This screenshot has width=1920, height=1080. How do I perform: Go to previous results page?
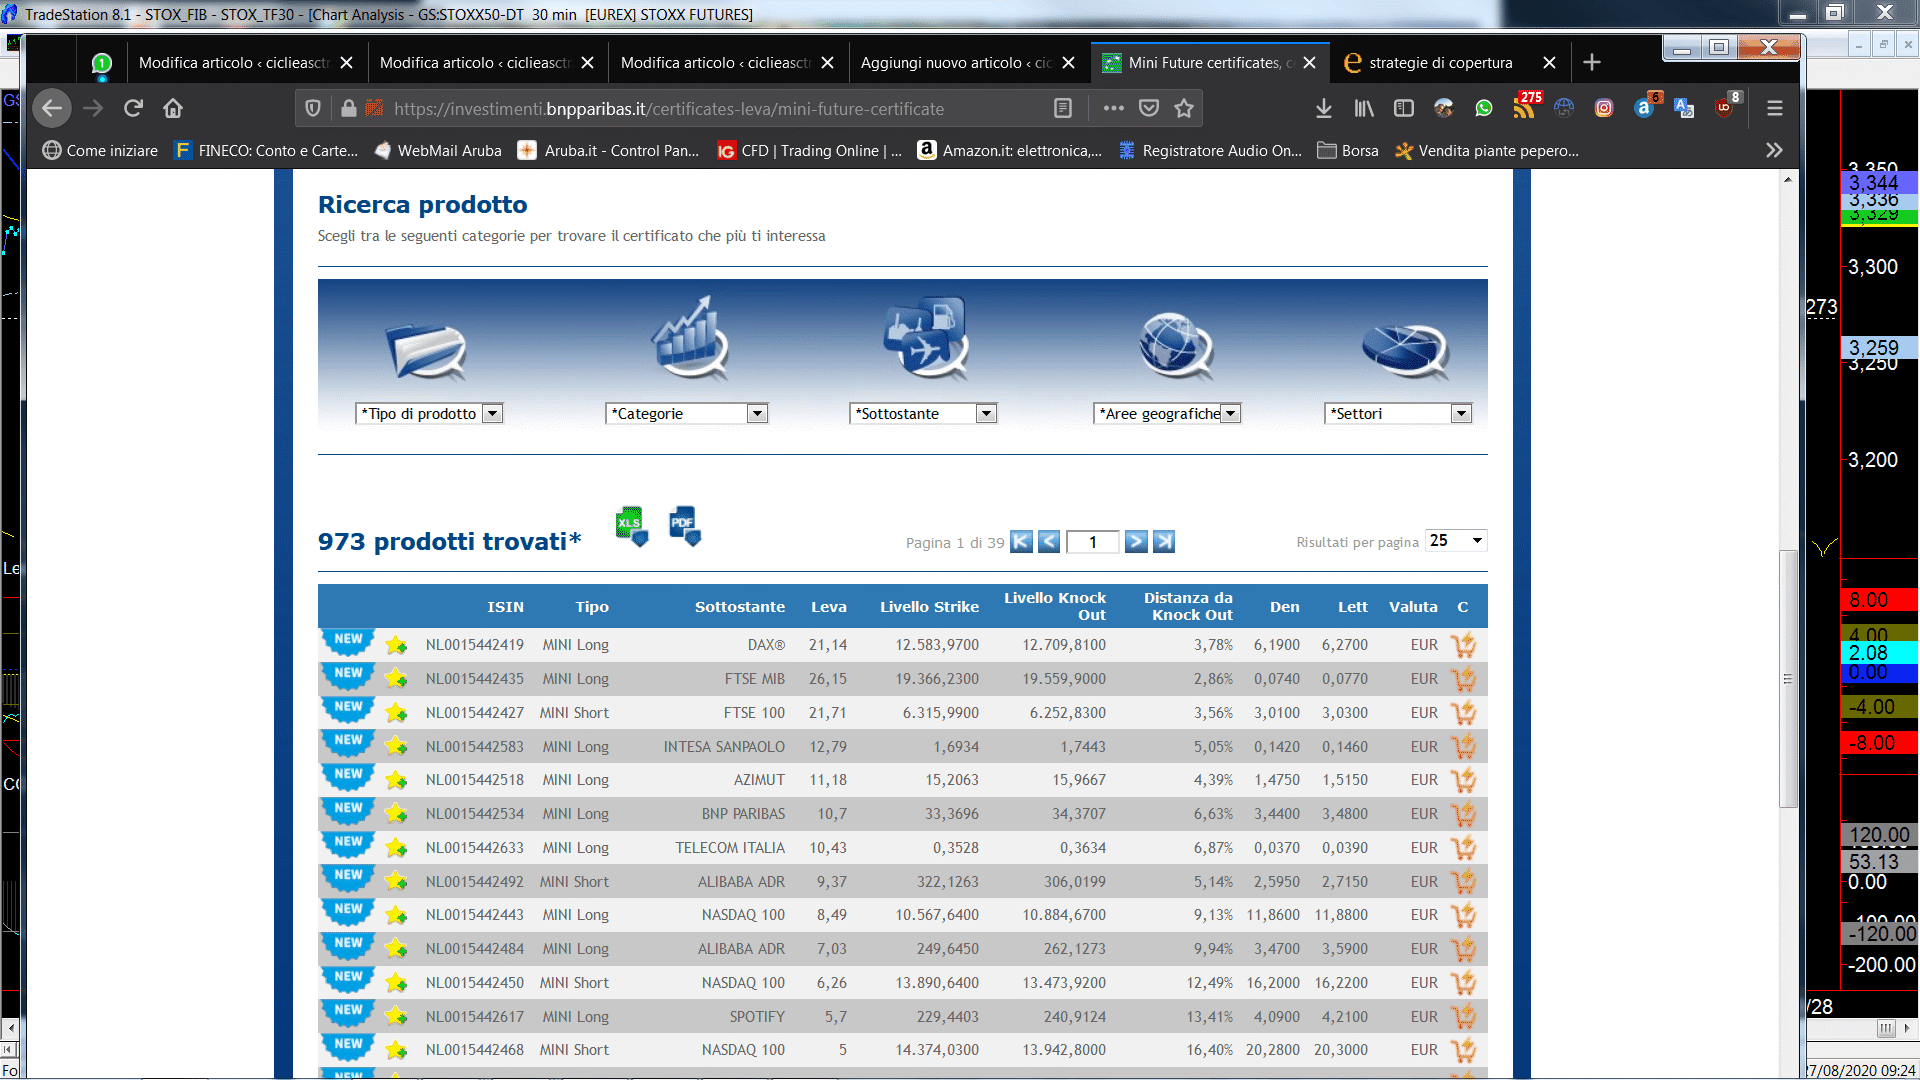pos(1049,542)
